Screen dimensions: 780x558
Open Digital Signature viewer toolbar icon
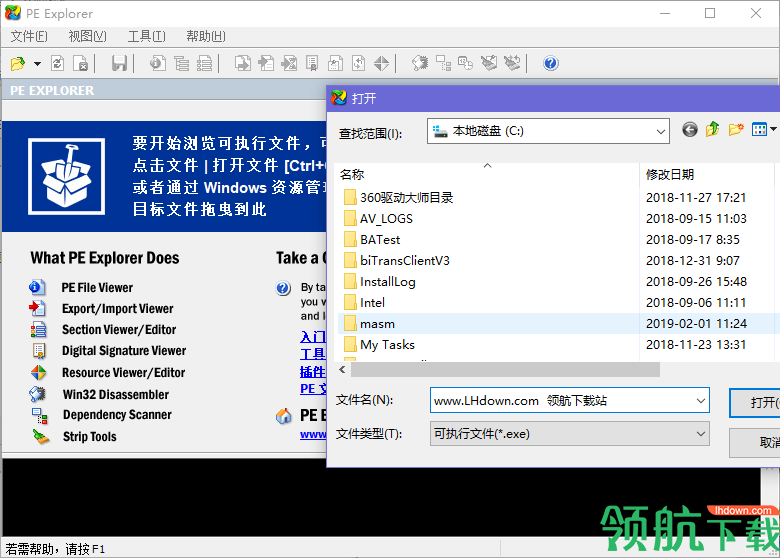(312, 63)
